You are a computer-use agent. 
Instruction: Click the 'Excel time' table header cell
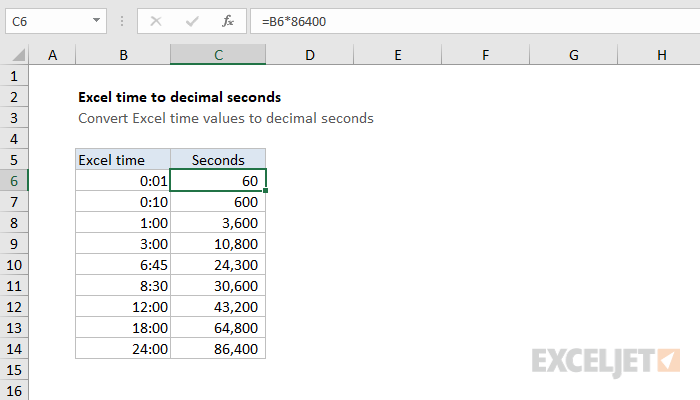click(123, 160)
